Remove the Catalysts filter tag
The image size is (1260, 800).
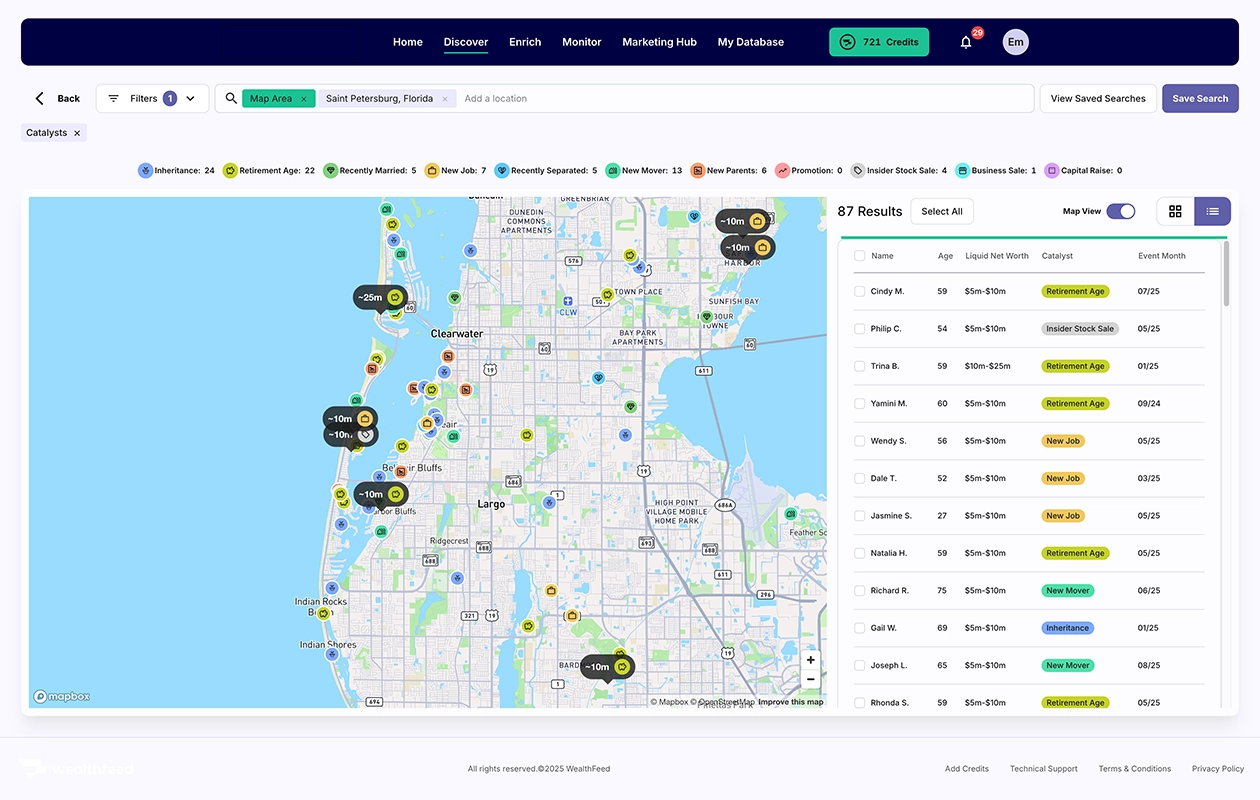77,133
